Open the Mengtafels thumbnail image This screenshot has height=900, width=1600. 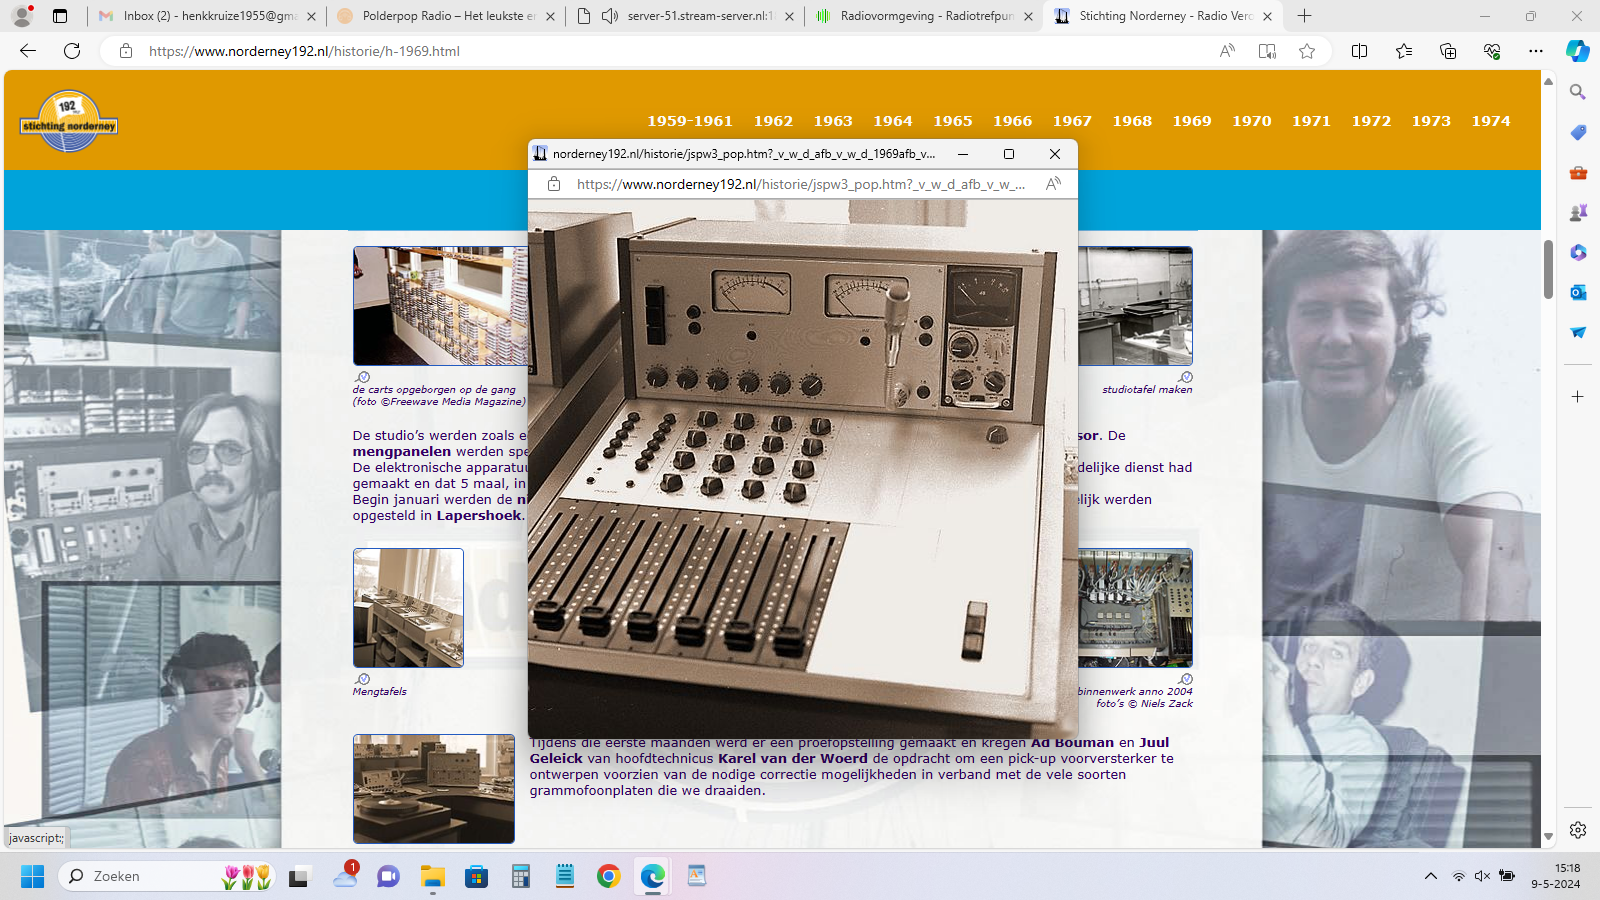click(x=408, y=607)
